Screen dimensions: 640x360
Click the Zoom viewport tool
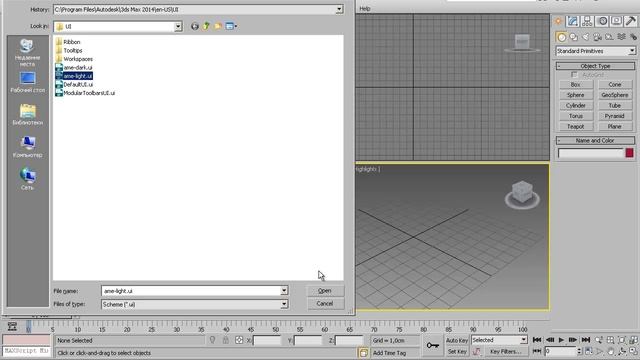[599, 340]
